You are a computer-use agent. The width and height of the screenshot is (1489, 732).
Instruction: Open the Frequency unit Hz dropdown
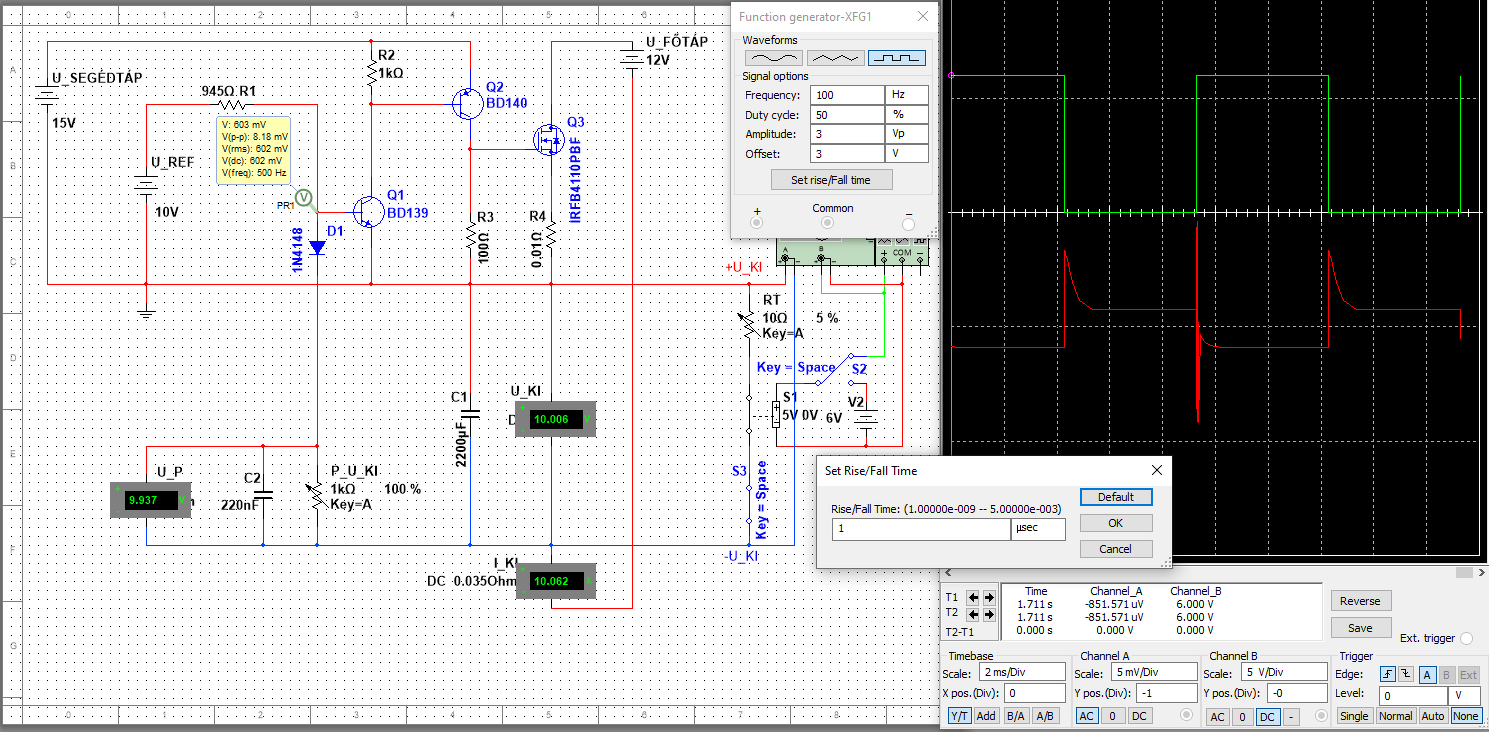pos(907,95)
